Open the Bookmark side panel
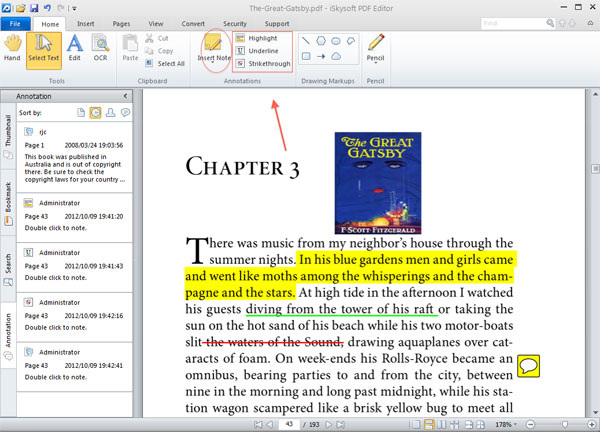Viewport: 600px width, 432px height. tap(7, 200)
